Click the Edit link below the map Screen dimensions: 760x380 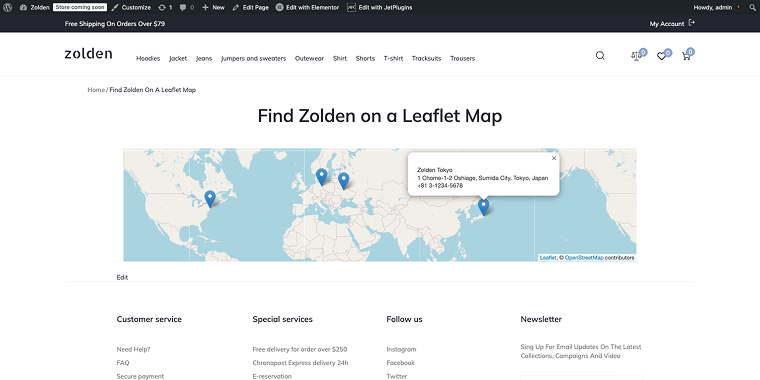pos(122,277)
